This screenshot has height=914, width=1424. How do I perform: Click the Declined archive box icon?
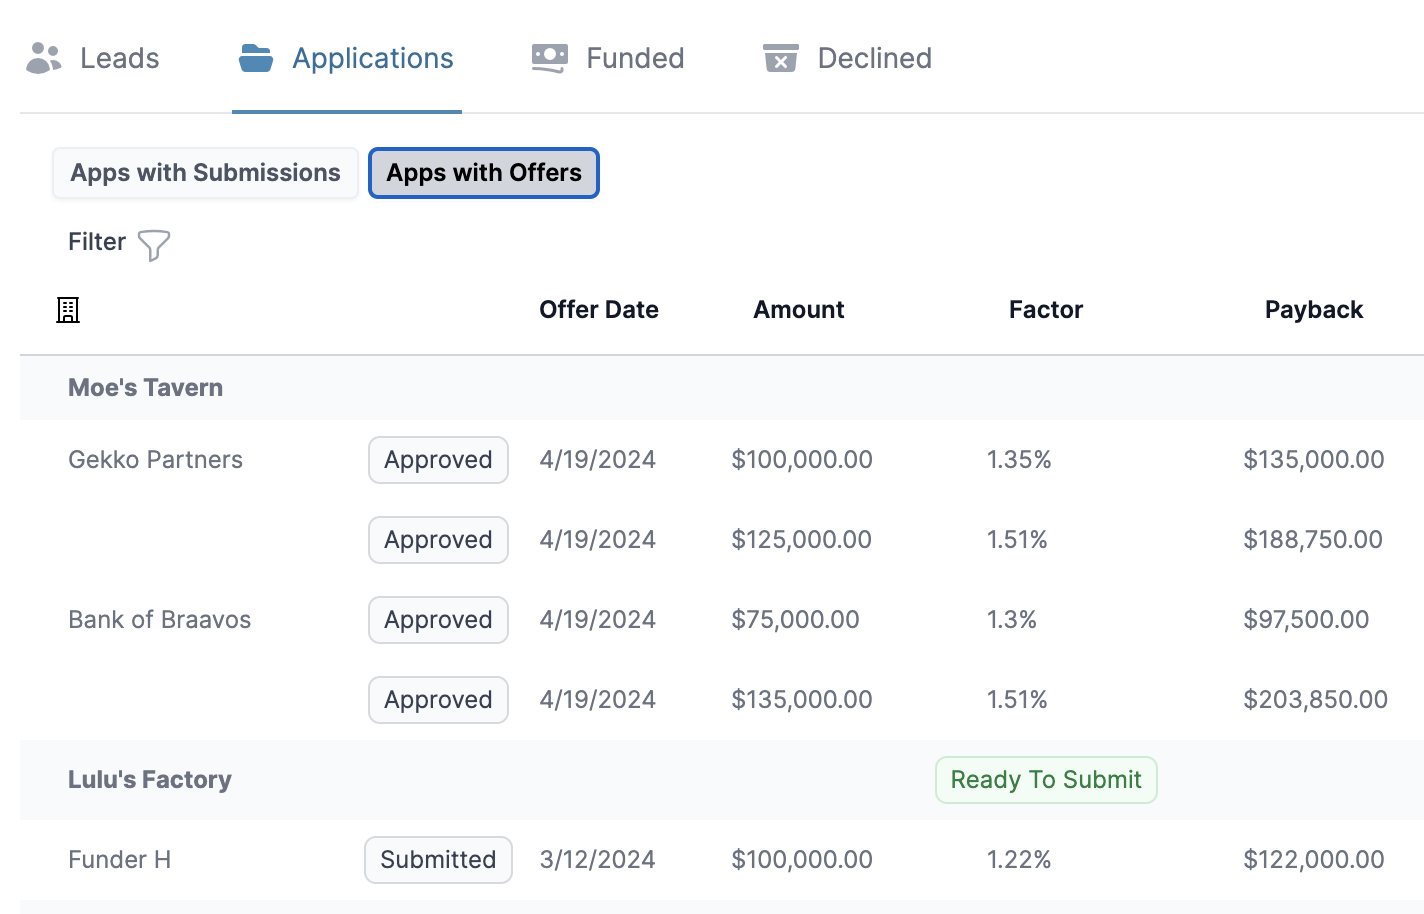(781, 58)
